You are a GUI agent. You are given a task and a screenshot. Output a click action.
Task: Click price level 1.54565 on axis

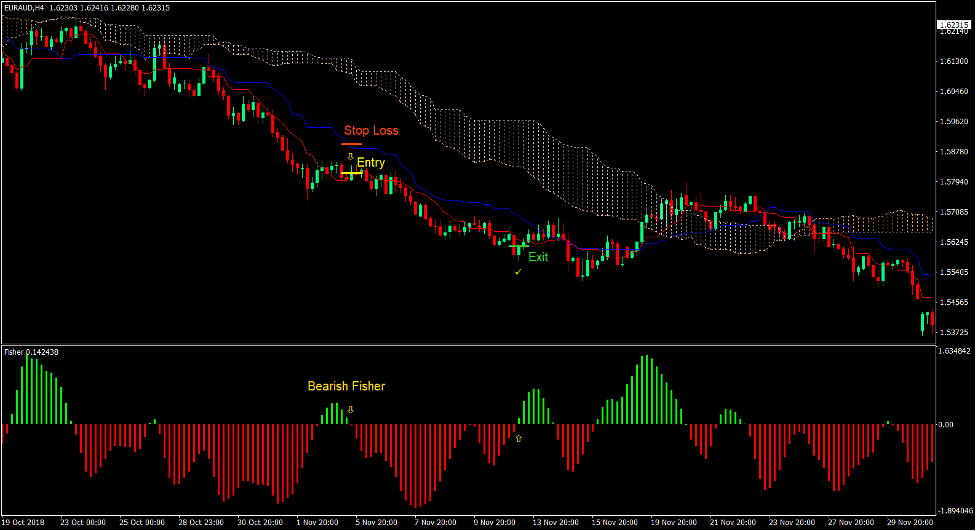(x=954, y=302)
